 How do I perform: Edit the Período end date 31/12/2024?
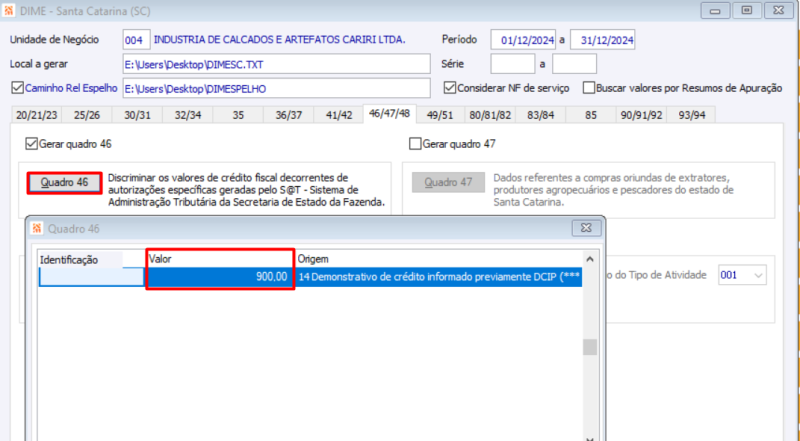pyautogui.click(x=603, y=40)
